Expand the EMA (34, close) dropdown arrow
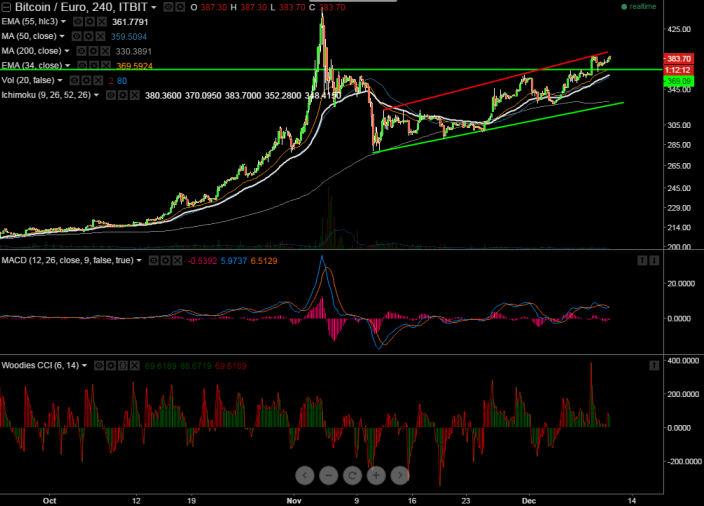The width and height of the screenshot is (704, 506). 67,66
